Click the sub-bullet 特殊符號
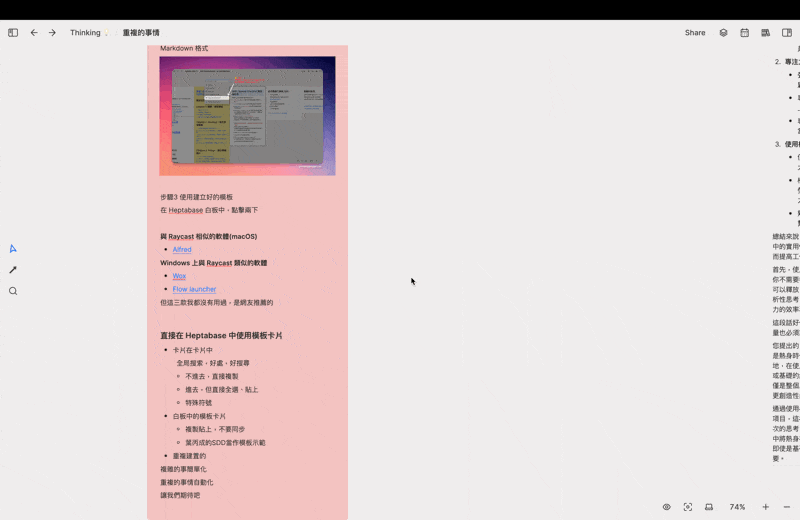Screen dimensions: 800x520 point(198,403)
